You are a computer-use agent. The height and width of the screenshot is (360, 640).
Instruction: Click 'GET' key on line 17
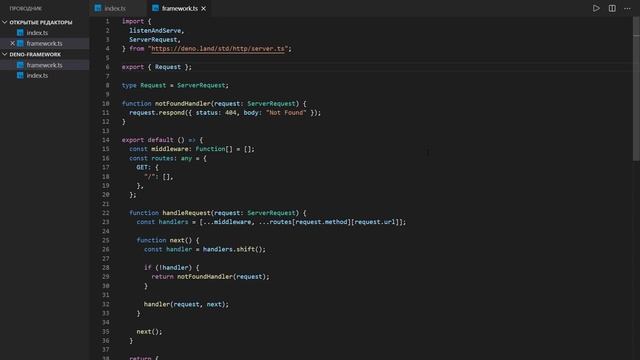tap(142, 167)
